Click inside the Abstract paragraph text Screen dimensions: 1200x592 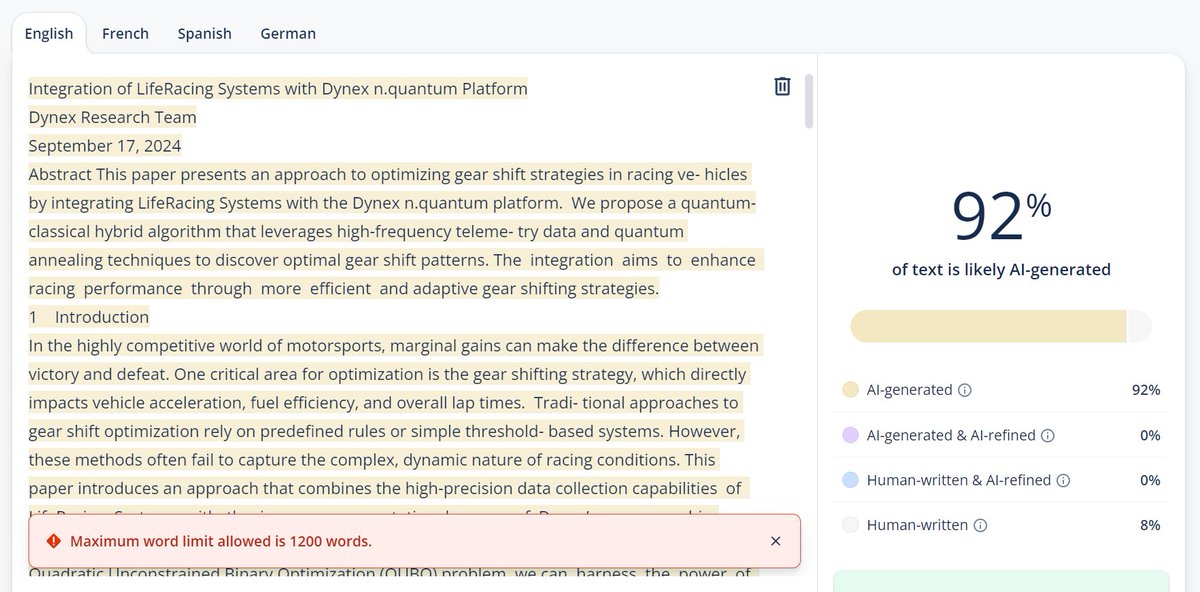395,232
